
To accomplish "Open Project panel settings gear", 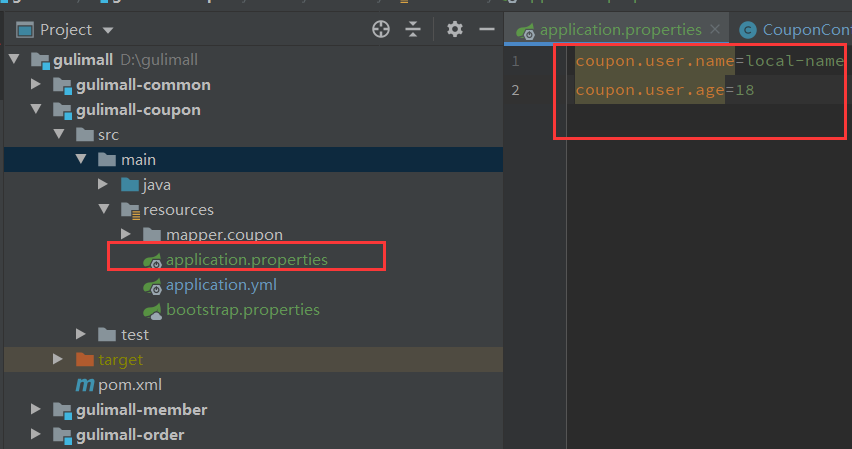I will click(x=455, y=29).
